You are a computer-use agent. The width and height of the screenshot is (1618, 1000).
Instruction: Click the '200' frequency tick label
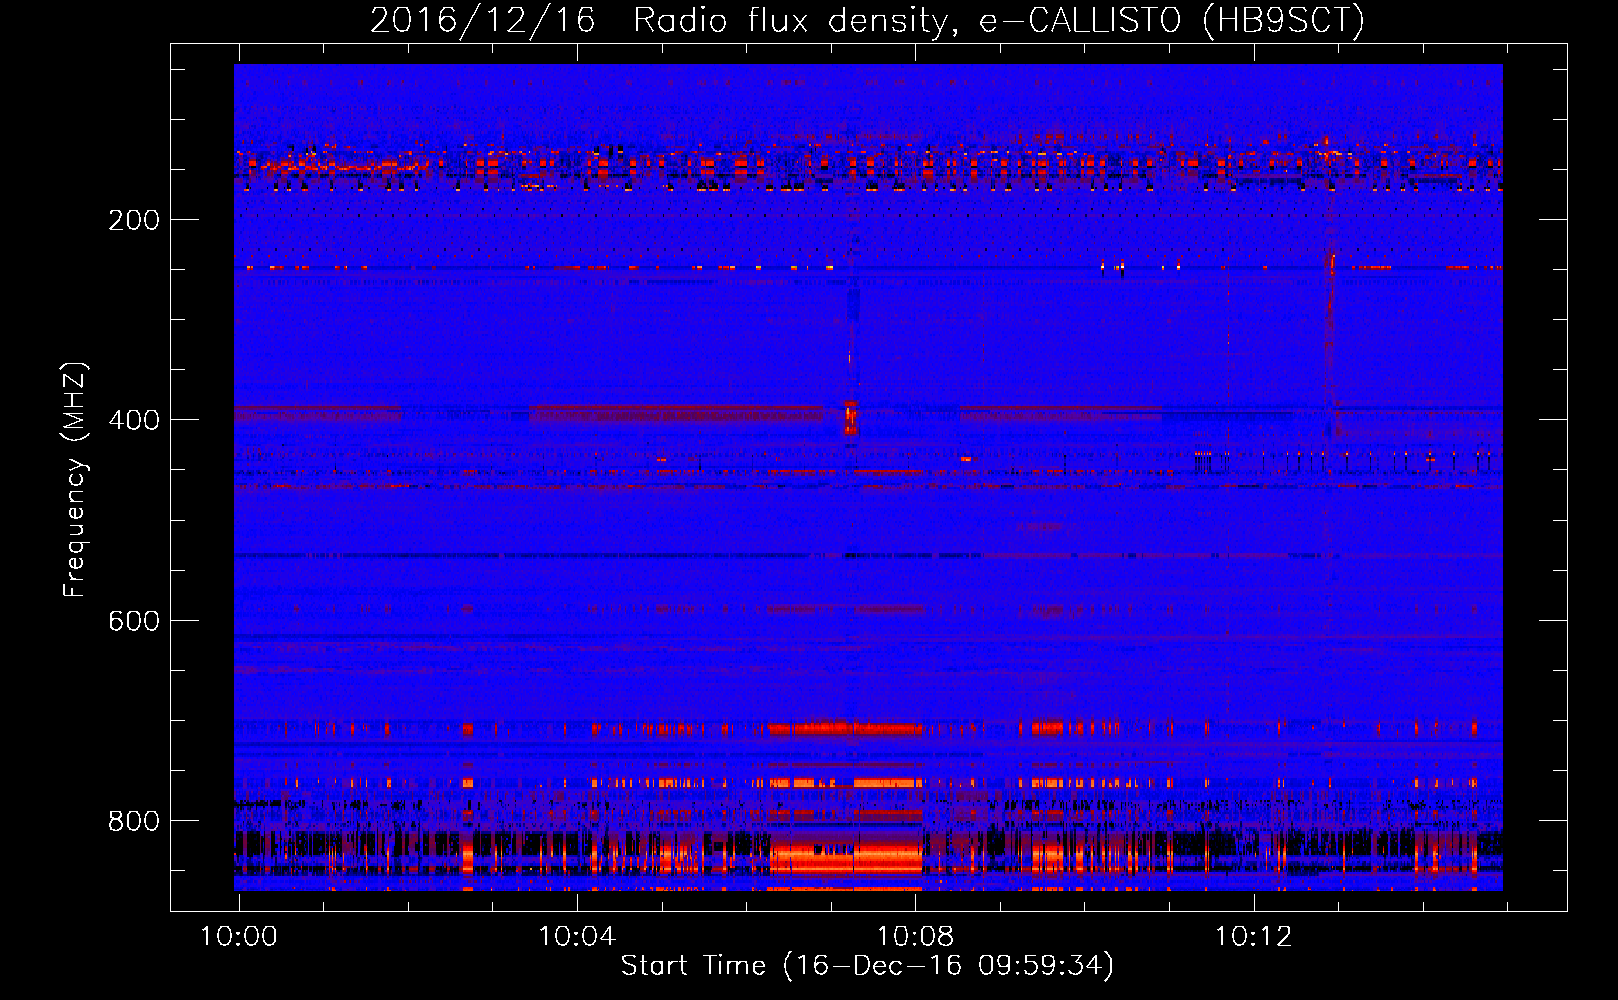[x=134, y=220]
